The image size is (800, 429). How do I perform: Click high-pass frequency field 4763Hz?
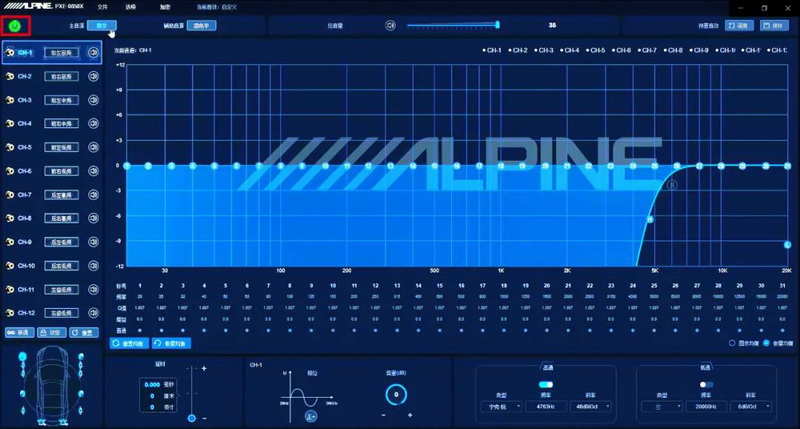546,407
